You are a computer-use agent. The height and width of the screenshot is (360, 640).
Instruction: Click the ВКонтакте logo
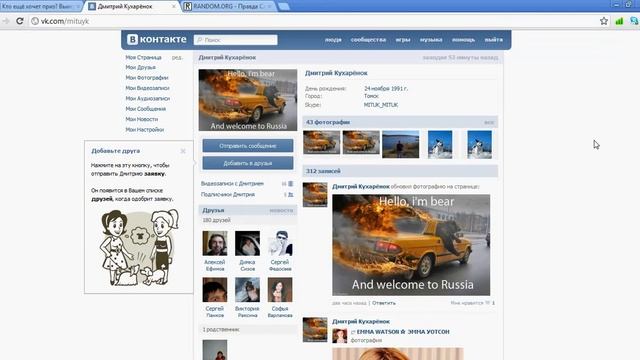[x=157, y=39]
